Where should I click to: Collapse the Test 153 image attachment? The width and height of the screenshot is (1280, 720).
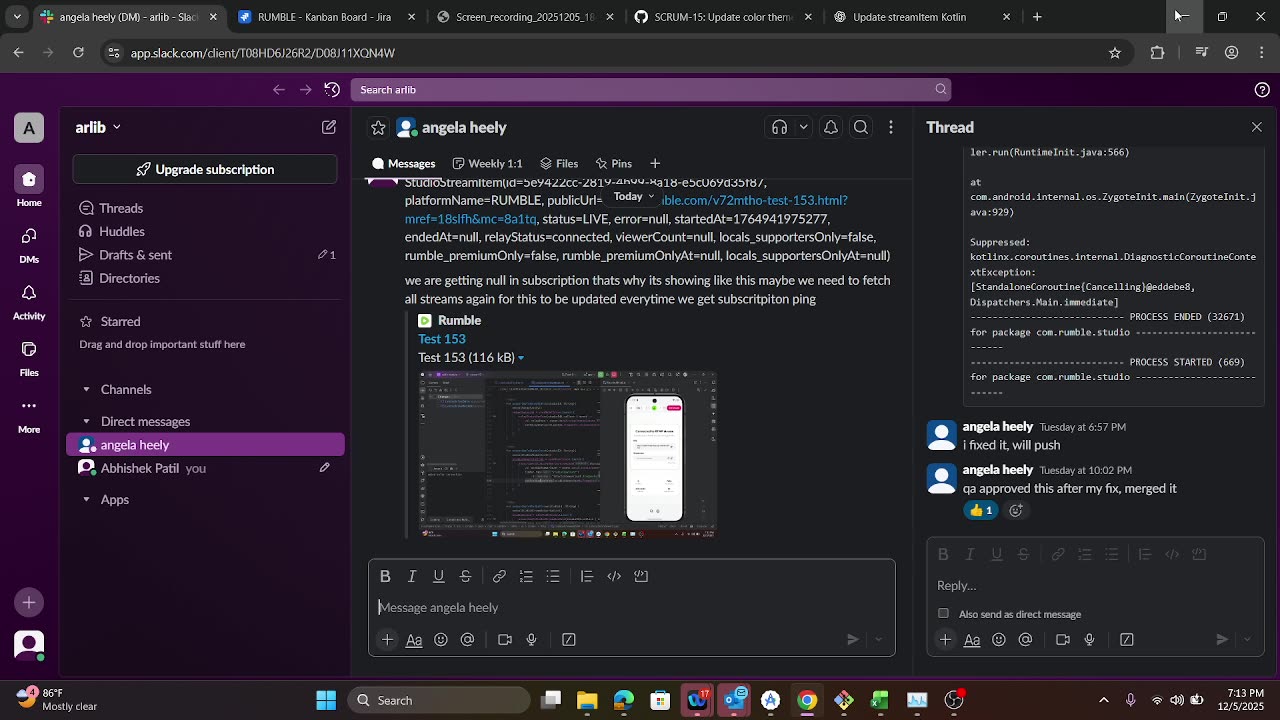(521, 358)
